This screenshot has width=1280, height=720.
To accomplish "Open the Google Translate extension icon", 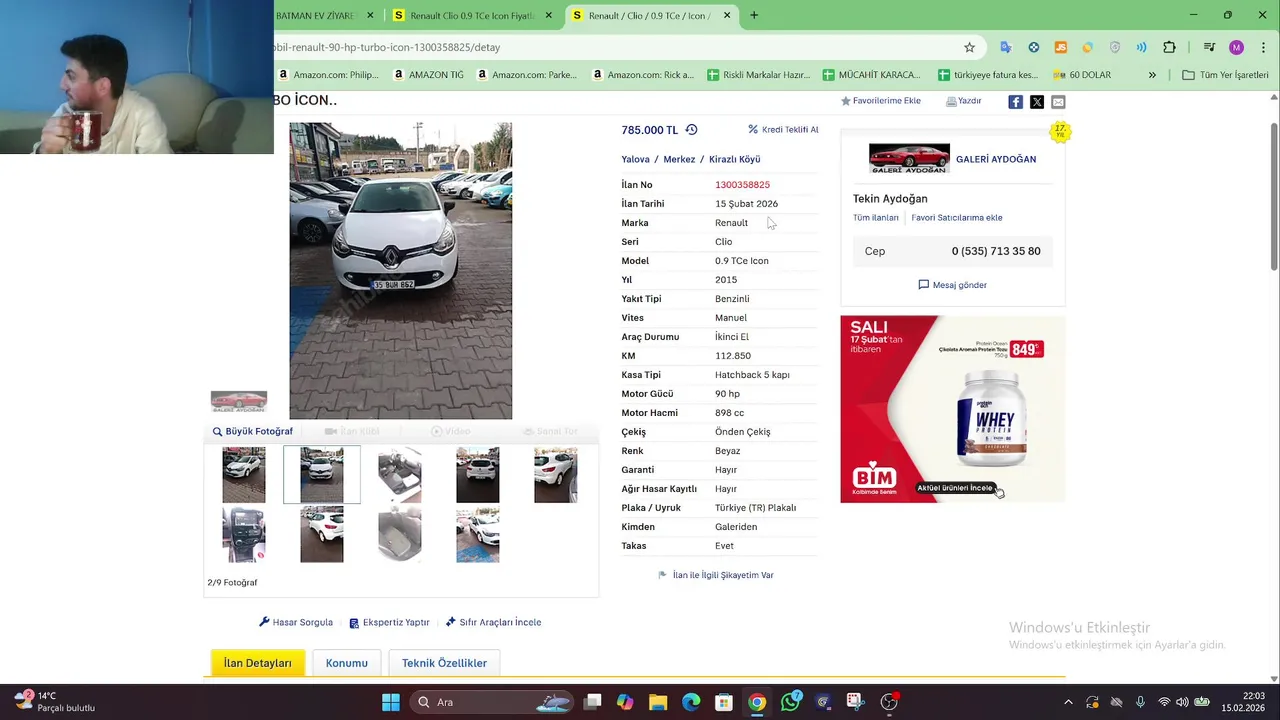I will [1006, 47].
